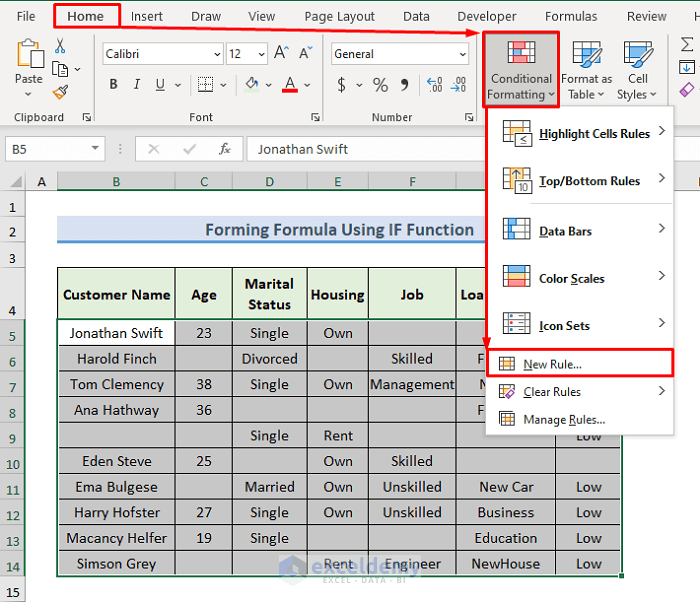Expand the Underline style arrow
Viewport: 700px width, 602px height.
coord(178,84)
